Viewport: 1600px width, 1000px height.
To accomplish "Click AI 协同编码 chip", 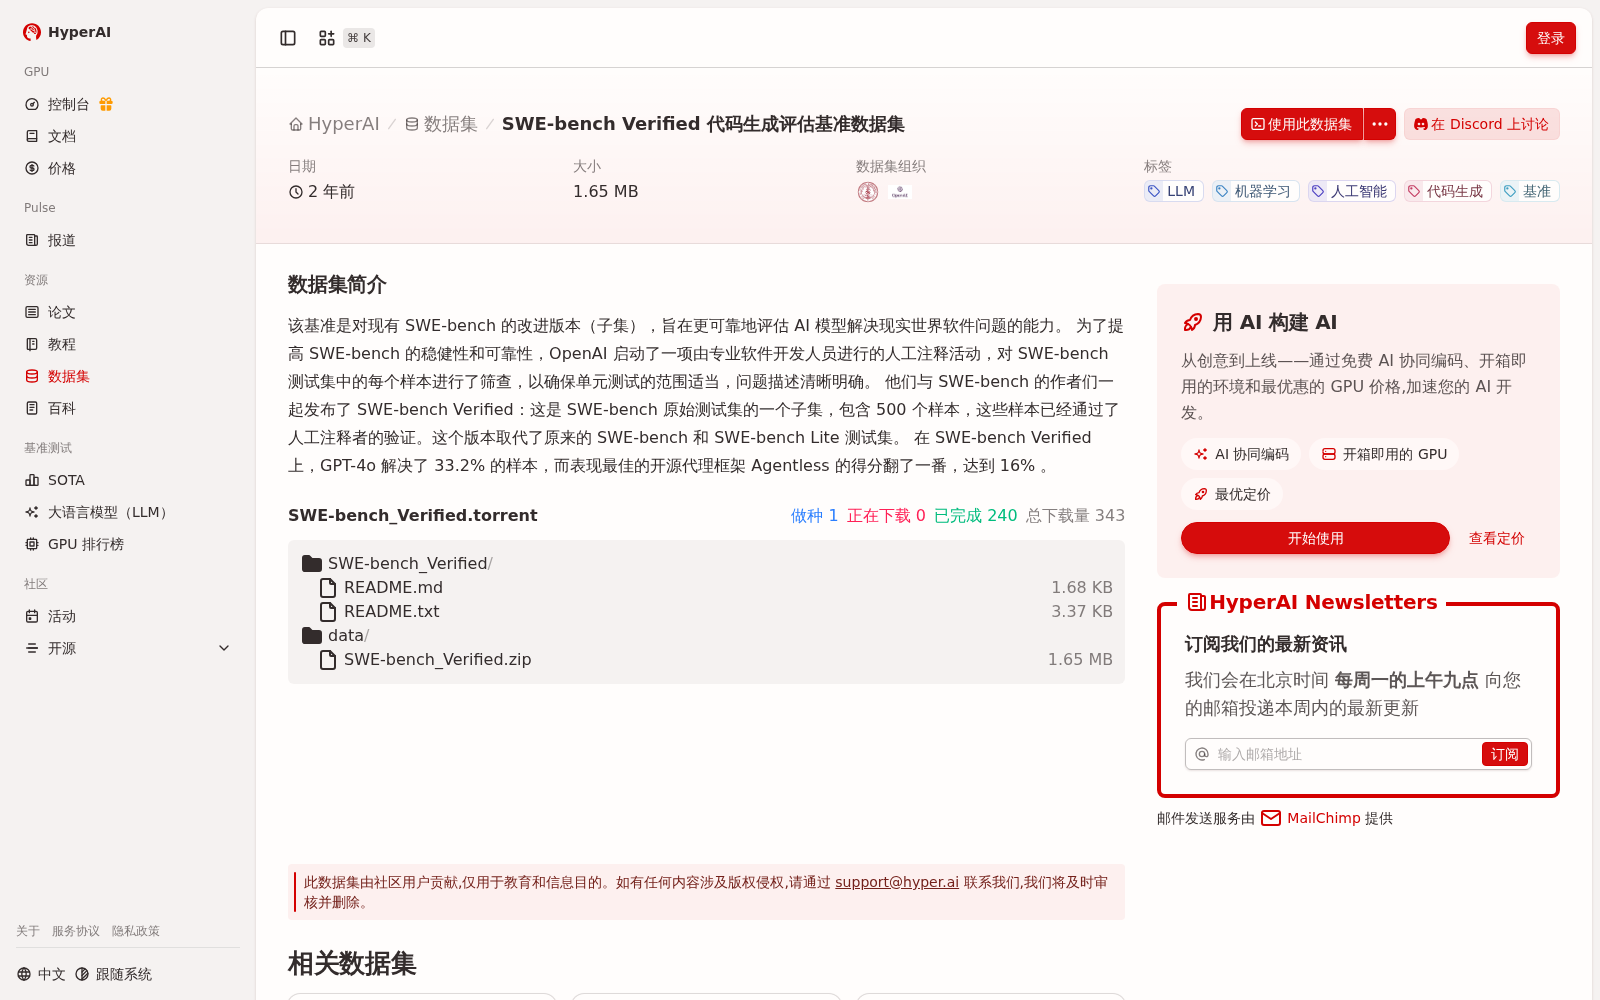I will [1241, 454].
